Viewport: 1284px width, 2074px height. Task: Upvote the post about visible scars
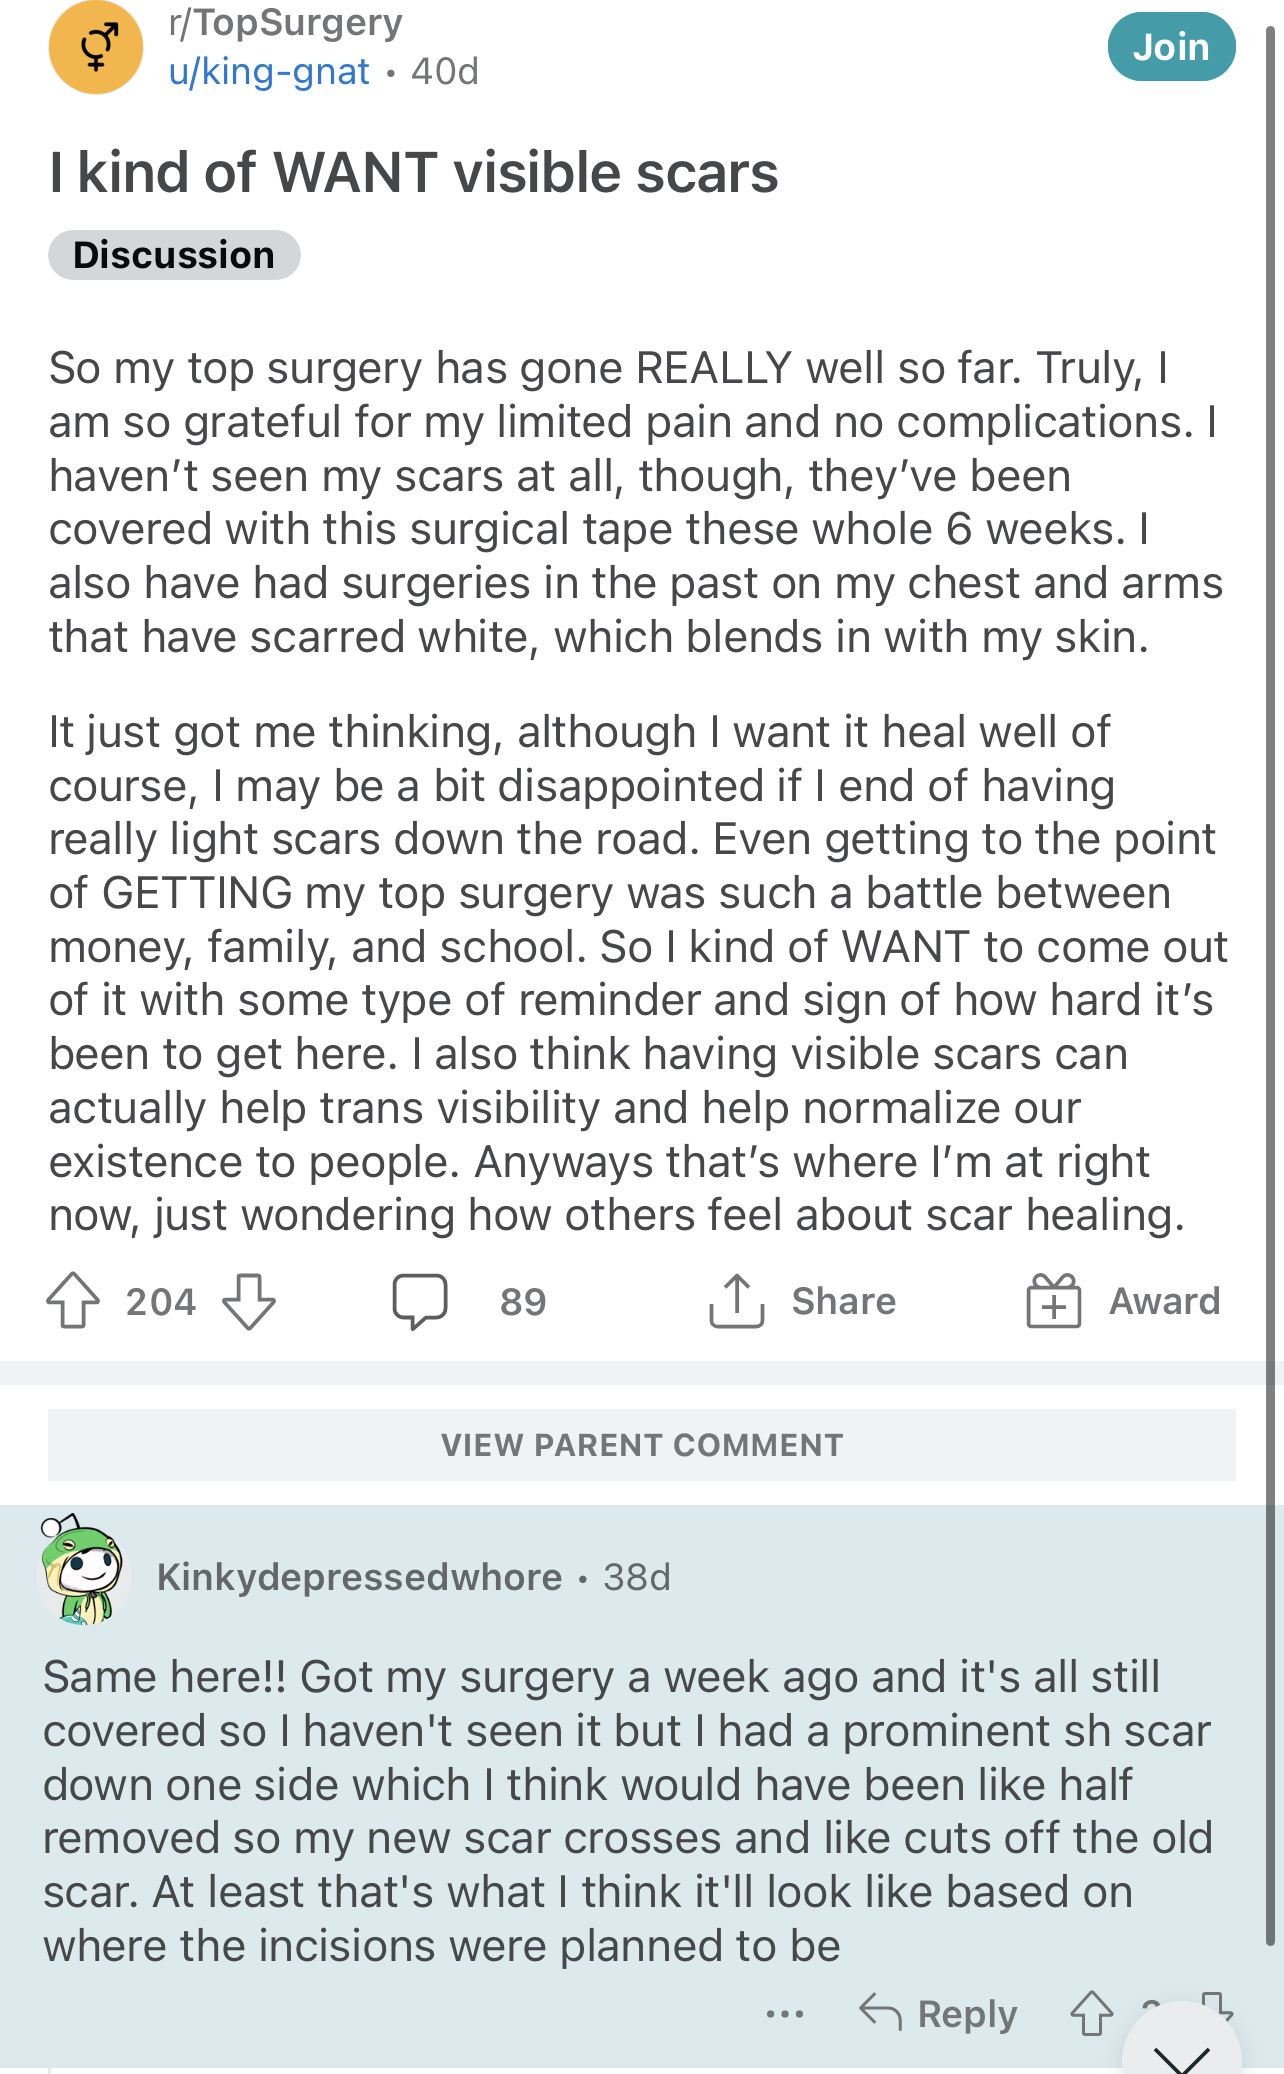73,1300
